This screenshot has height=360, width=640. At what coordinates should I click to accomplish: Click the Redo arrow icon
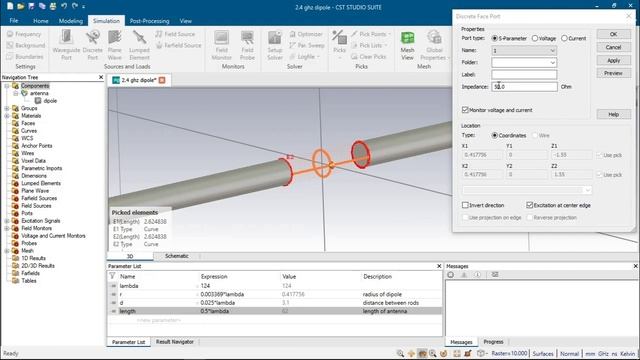point(74,6)
